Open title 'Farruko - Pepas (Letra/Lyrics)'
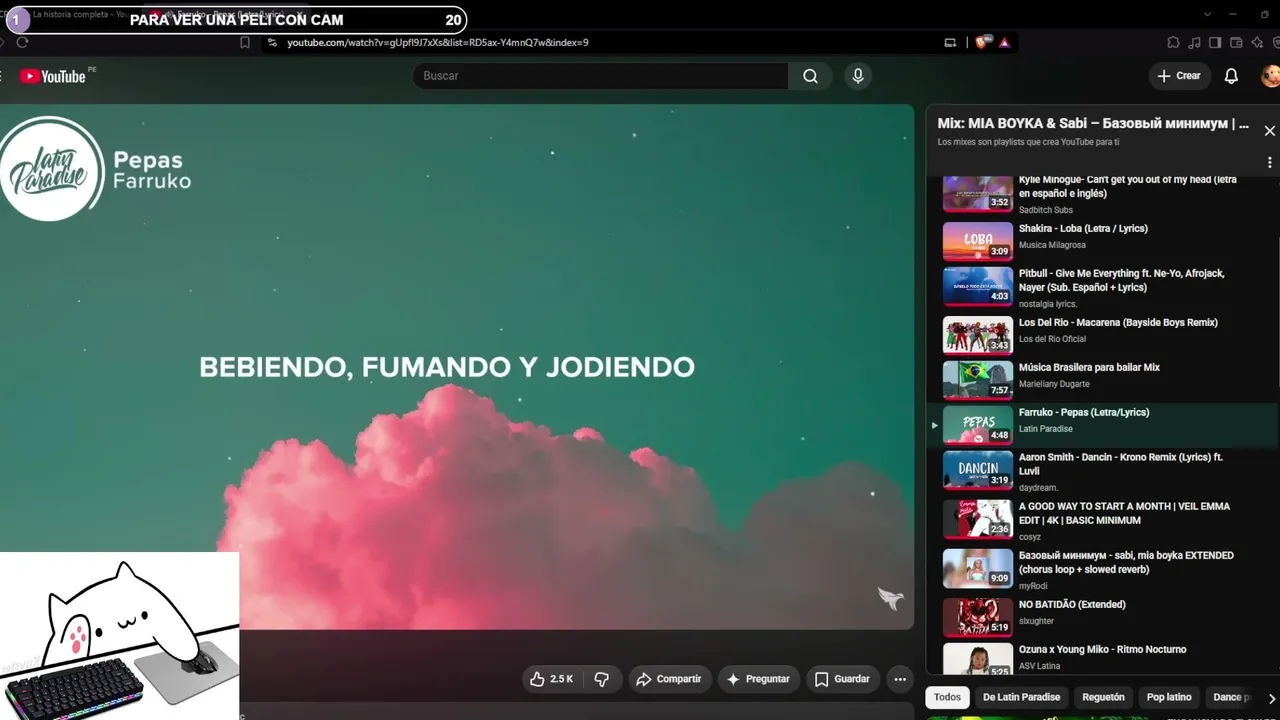The image size is (1280, 720). click(x=1084, y=413)
